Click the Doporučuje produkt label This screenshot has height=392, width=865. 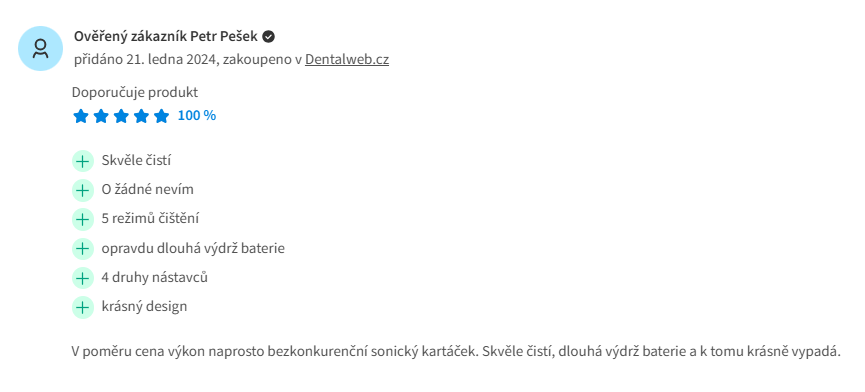pyautogui.click(x=135, y=93)
